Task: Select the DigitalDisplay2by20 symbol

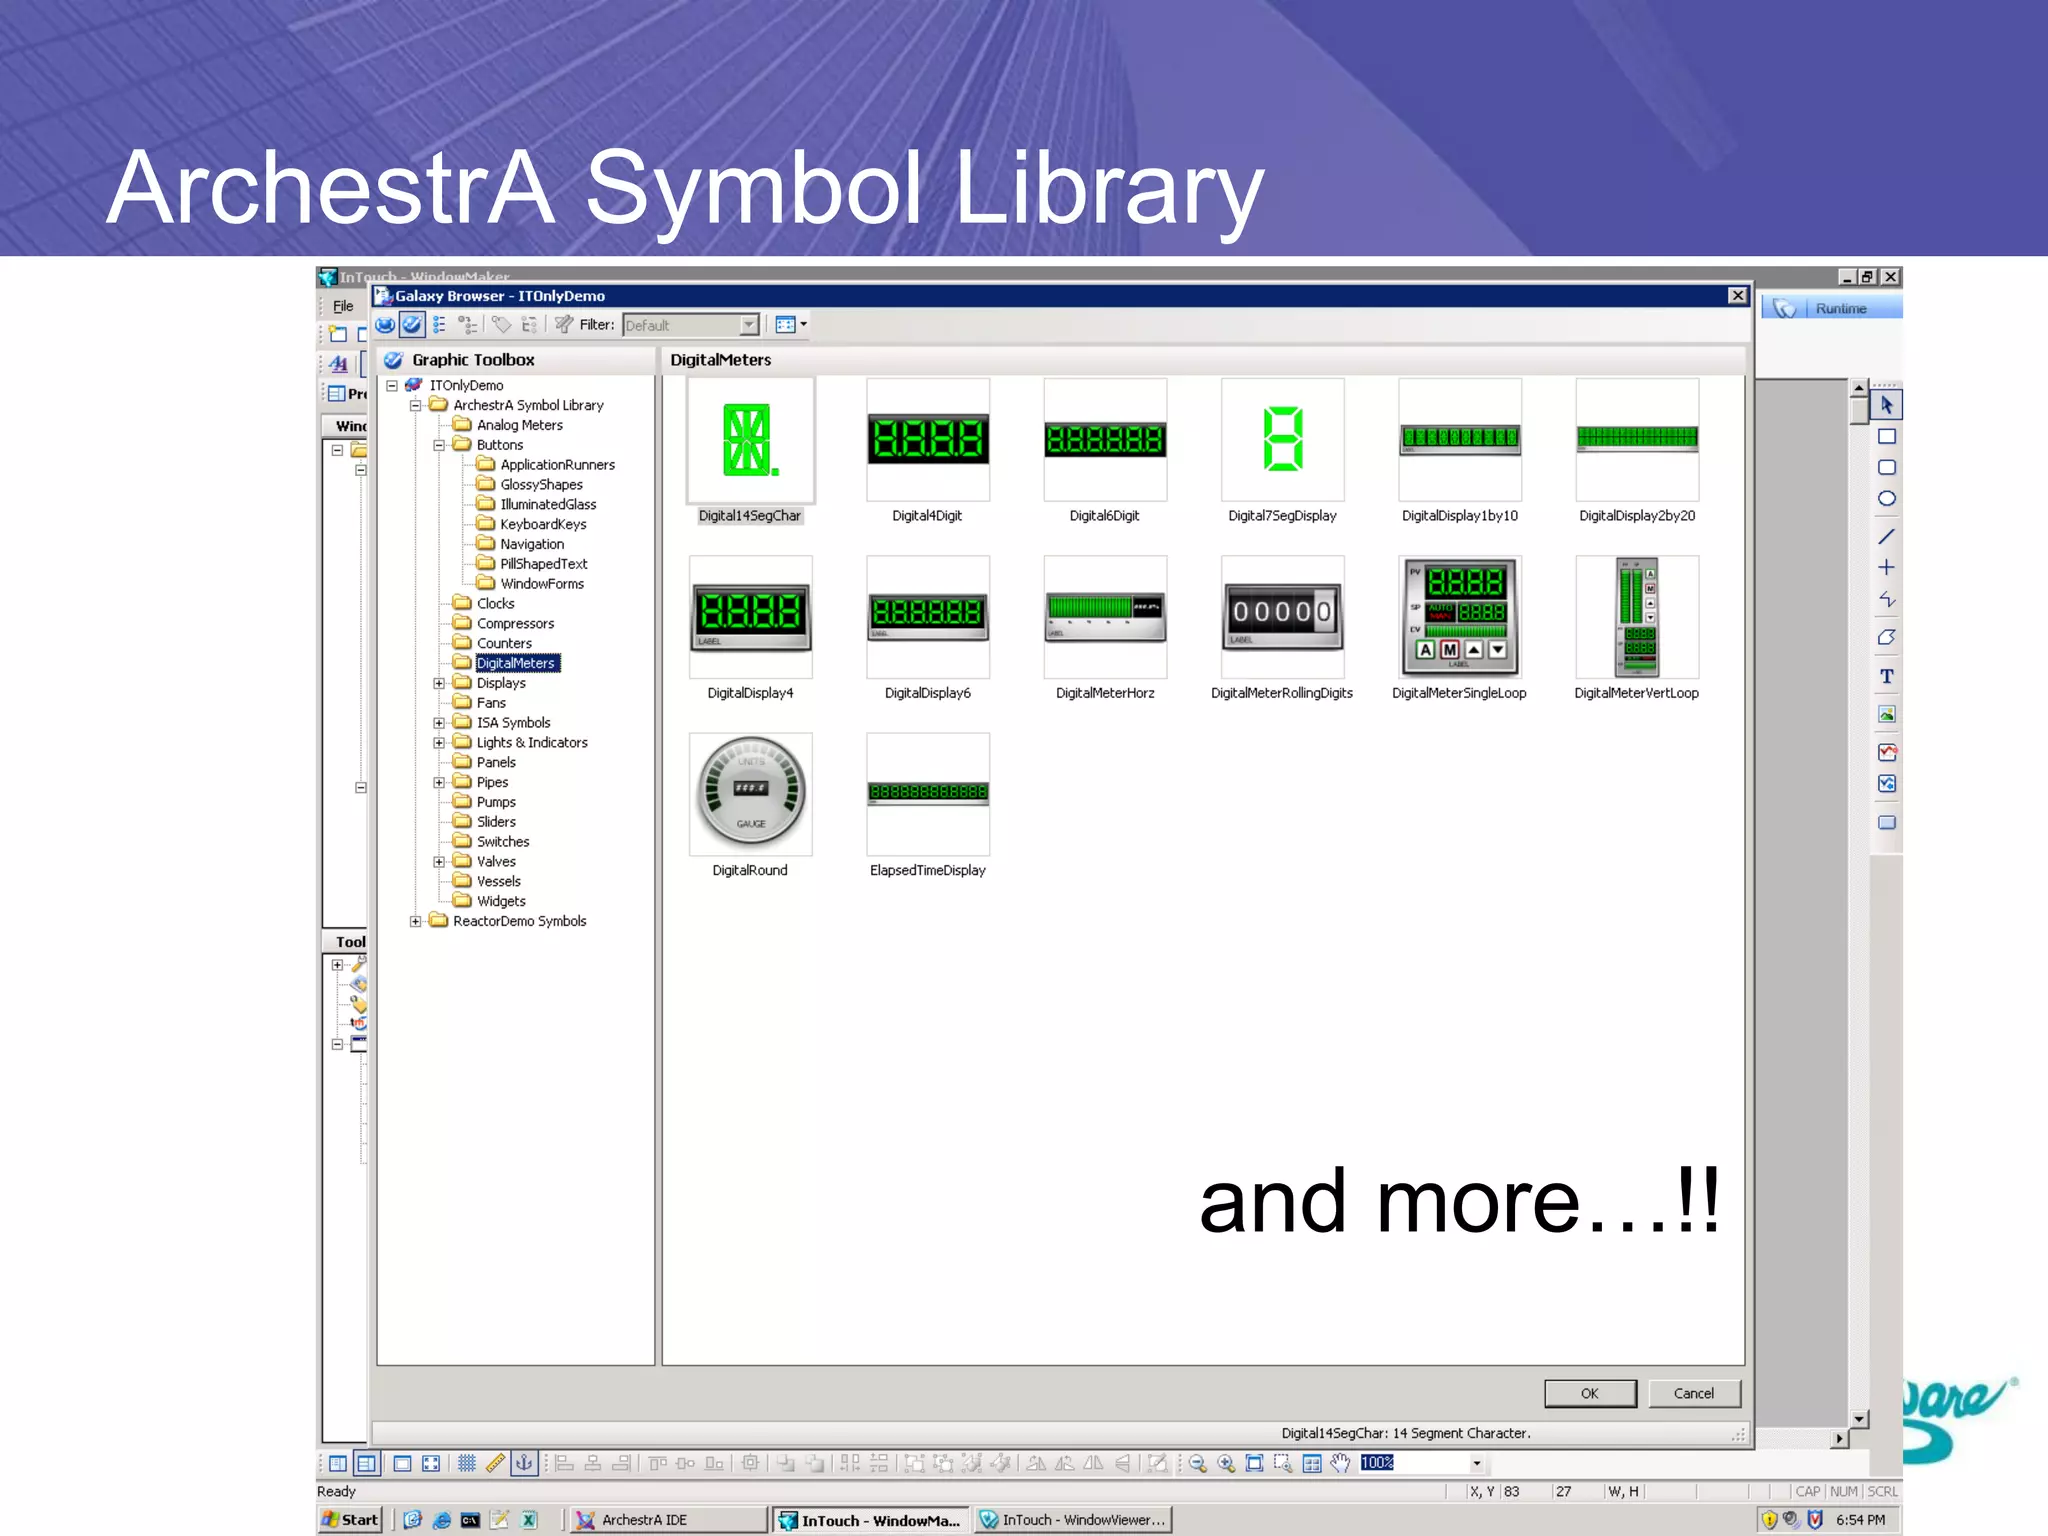Action: coord(1637,452)
